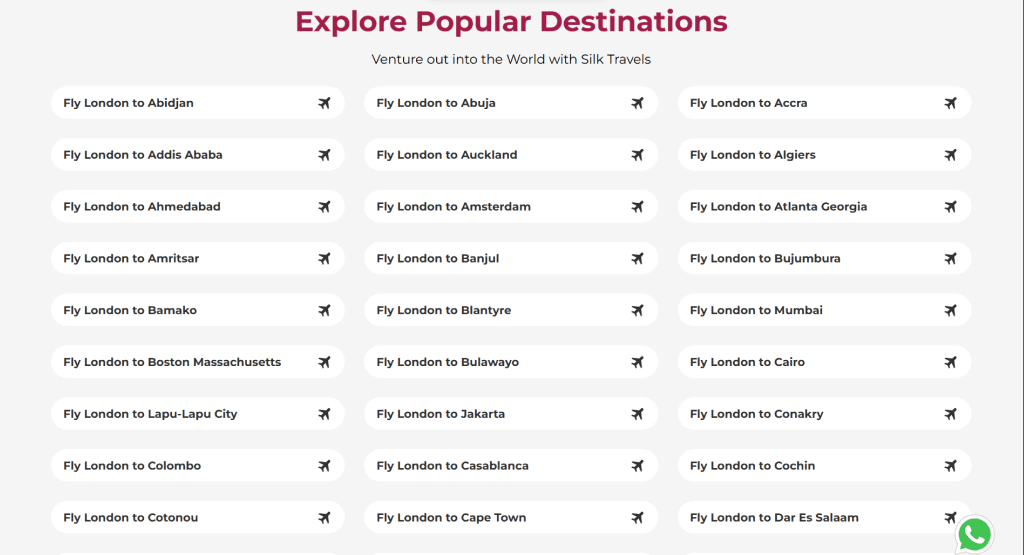Click the plane icon beside Mumbai
The width and height of the screenshot is (1024, 555).
(x=951, y=310)
